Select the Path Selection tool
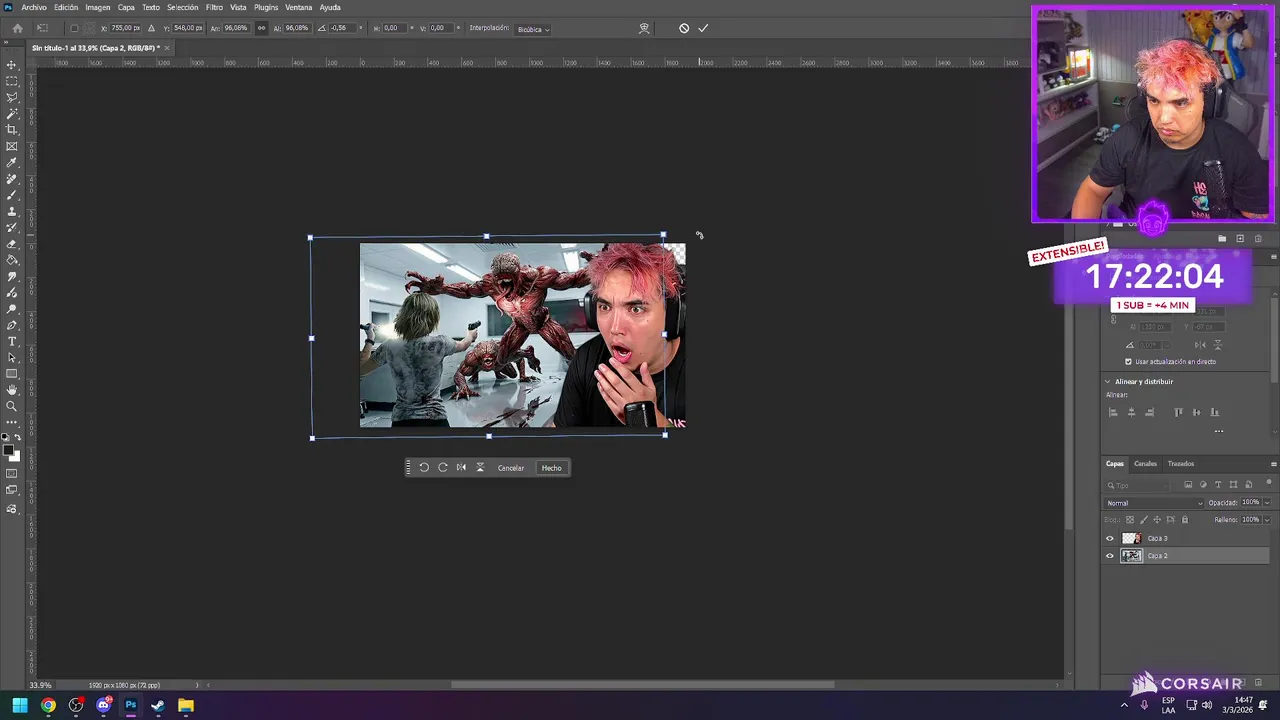The width and height of the screenshot is (1280, 720). pyautogui.click(x=12, y=357)
